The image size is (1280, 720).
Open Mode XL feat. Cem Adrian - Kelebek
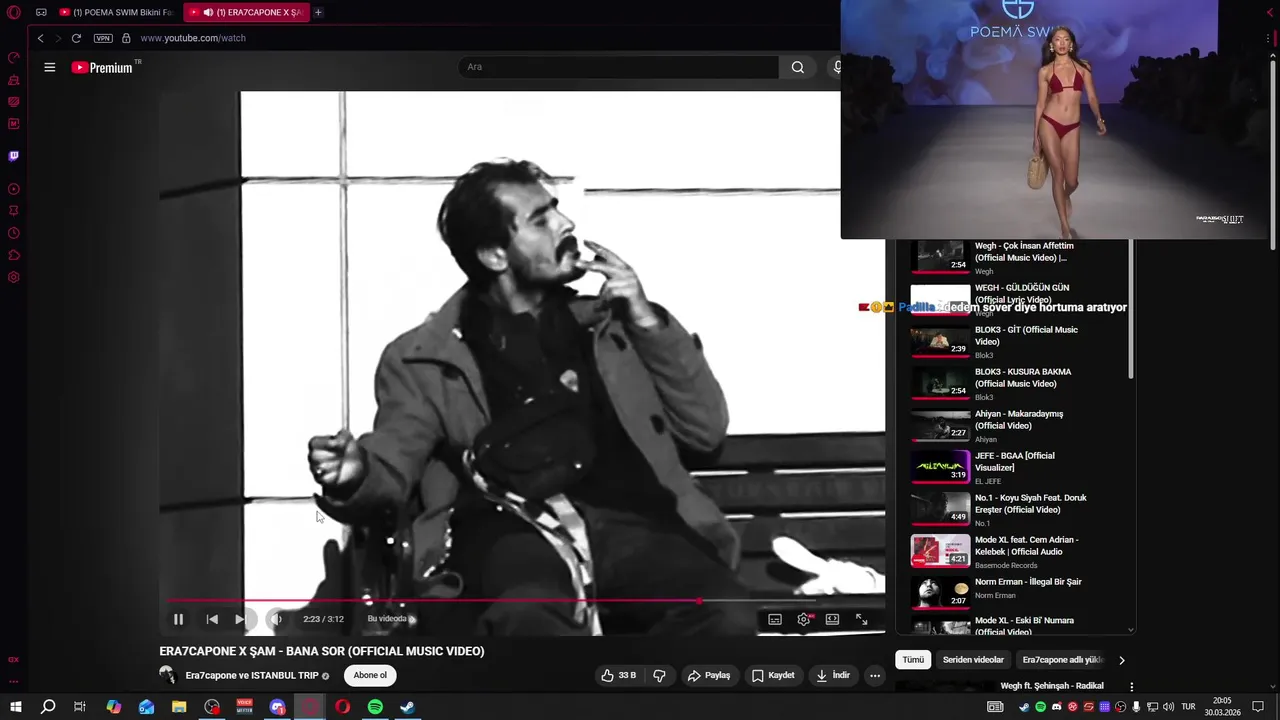pos(1027,546)
